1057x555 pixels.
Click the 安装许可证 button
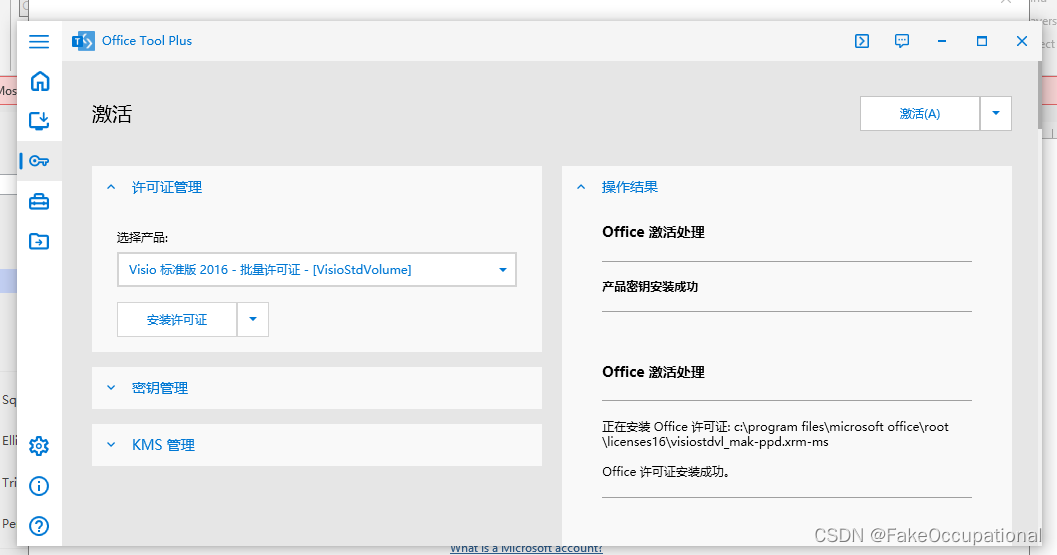[177, 320]
